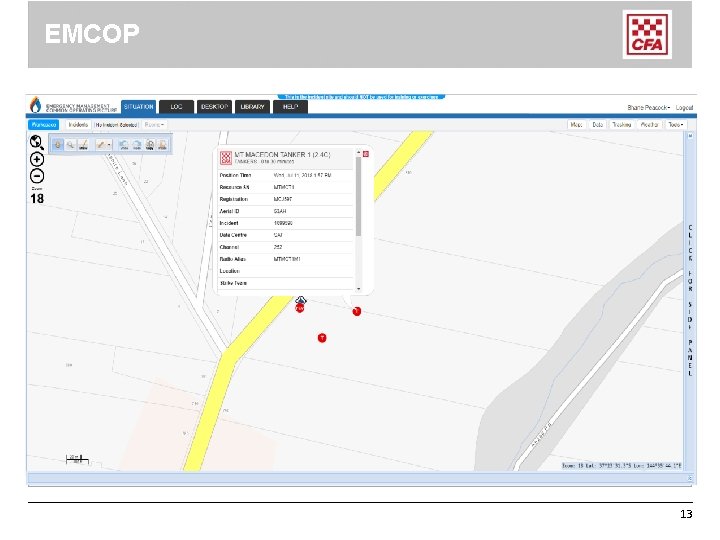Click the undo arrow in map toolbar

[124, 145]
